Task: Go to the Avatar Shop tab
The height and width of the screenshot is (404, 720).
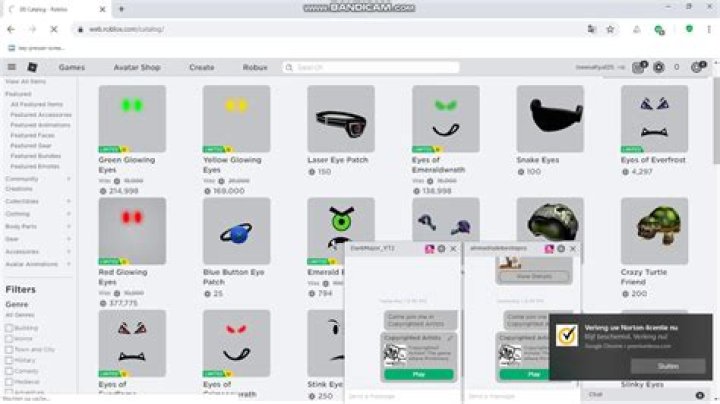Action: 137,67
